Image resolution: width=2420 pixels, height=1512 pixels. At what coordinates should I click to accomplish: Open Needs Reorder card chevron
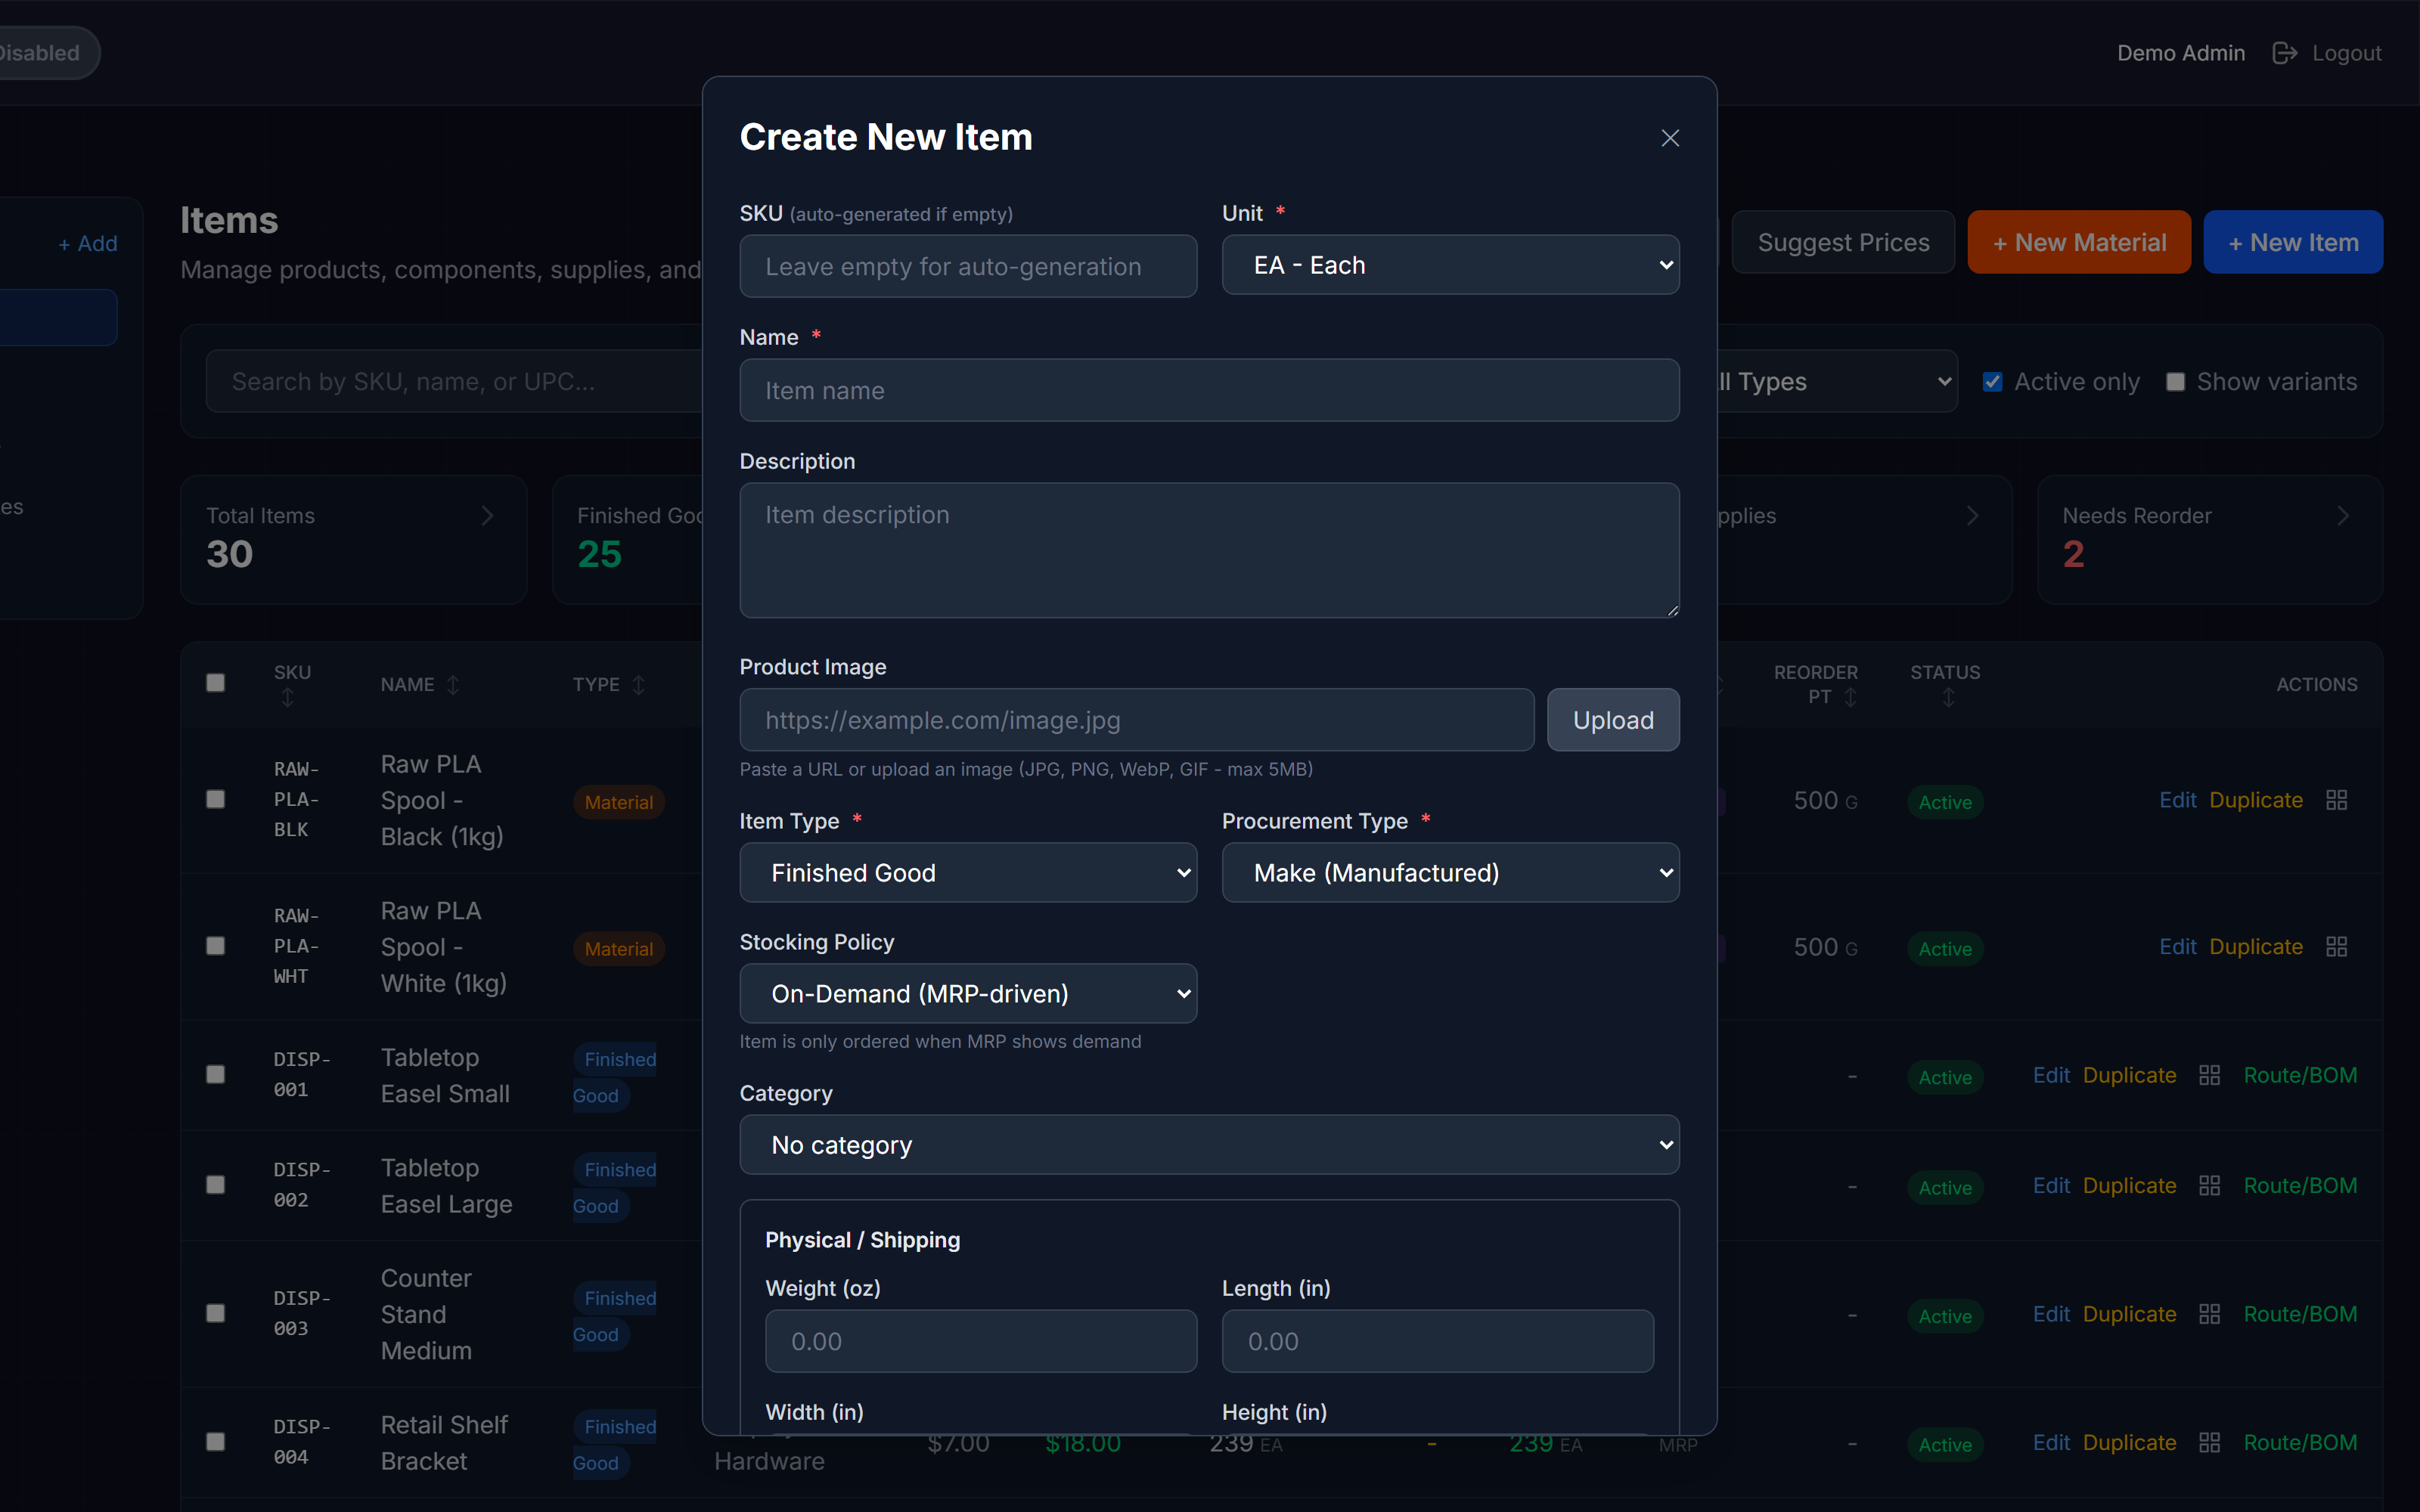tap(2342, 516)
